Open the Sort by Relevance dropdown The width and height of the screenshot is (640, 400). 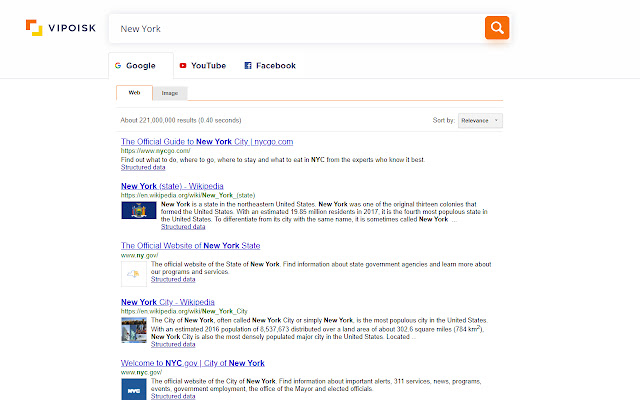tap(480, 120)
